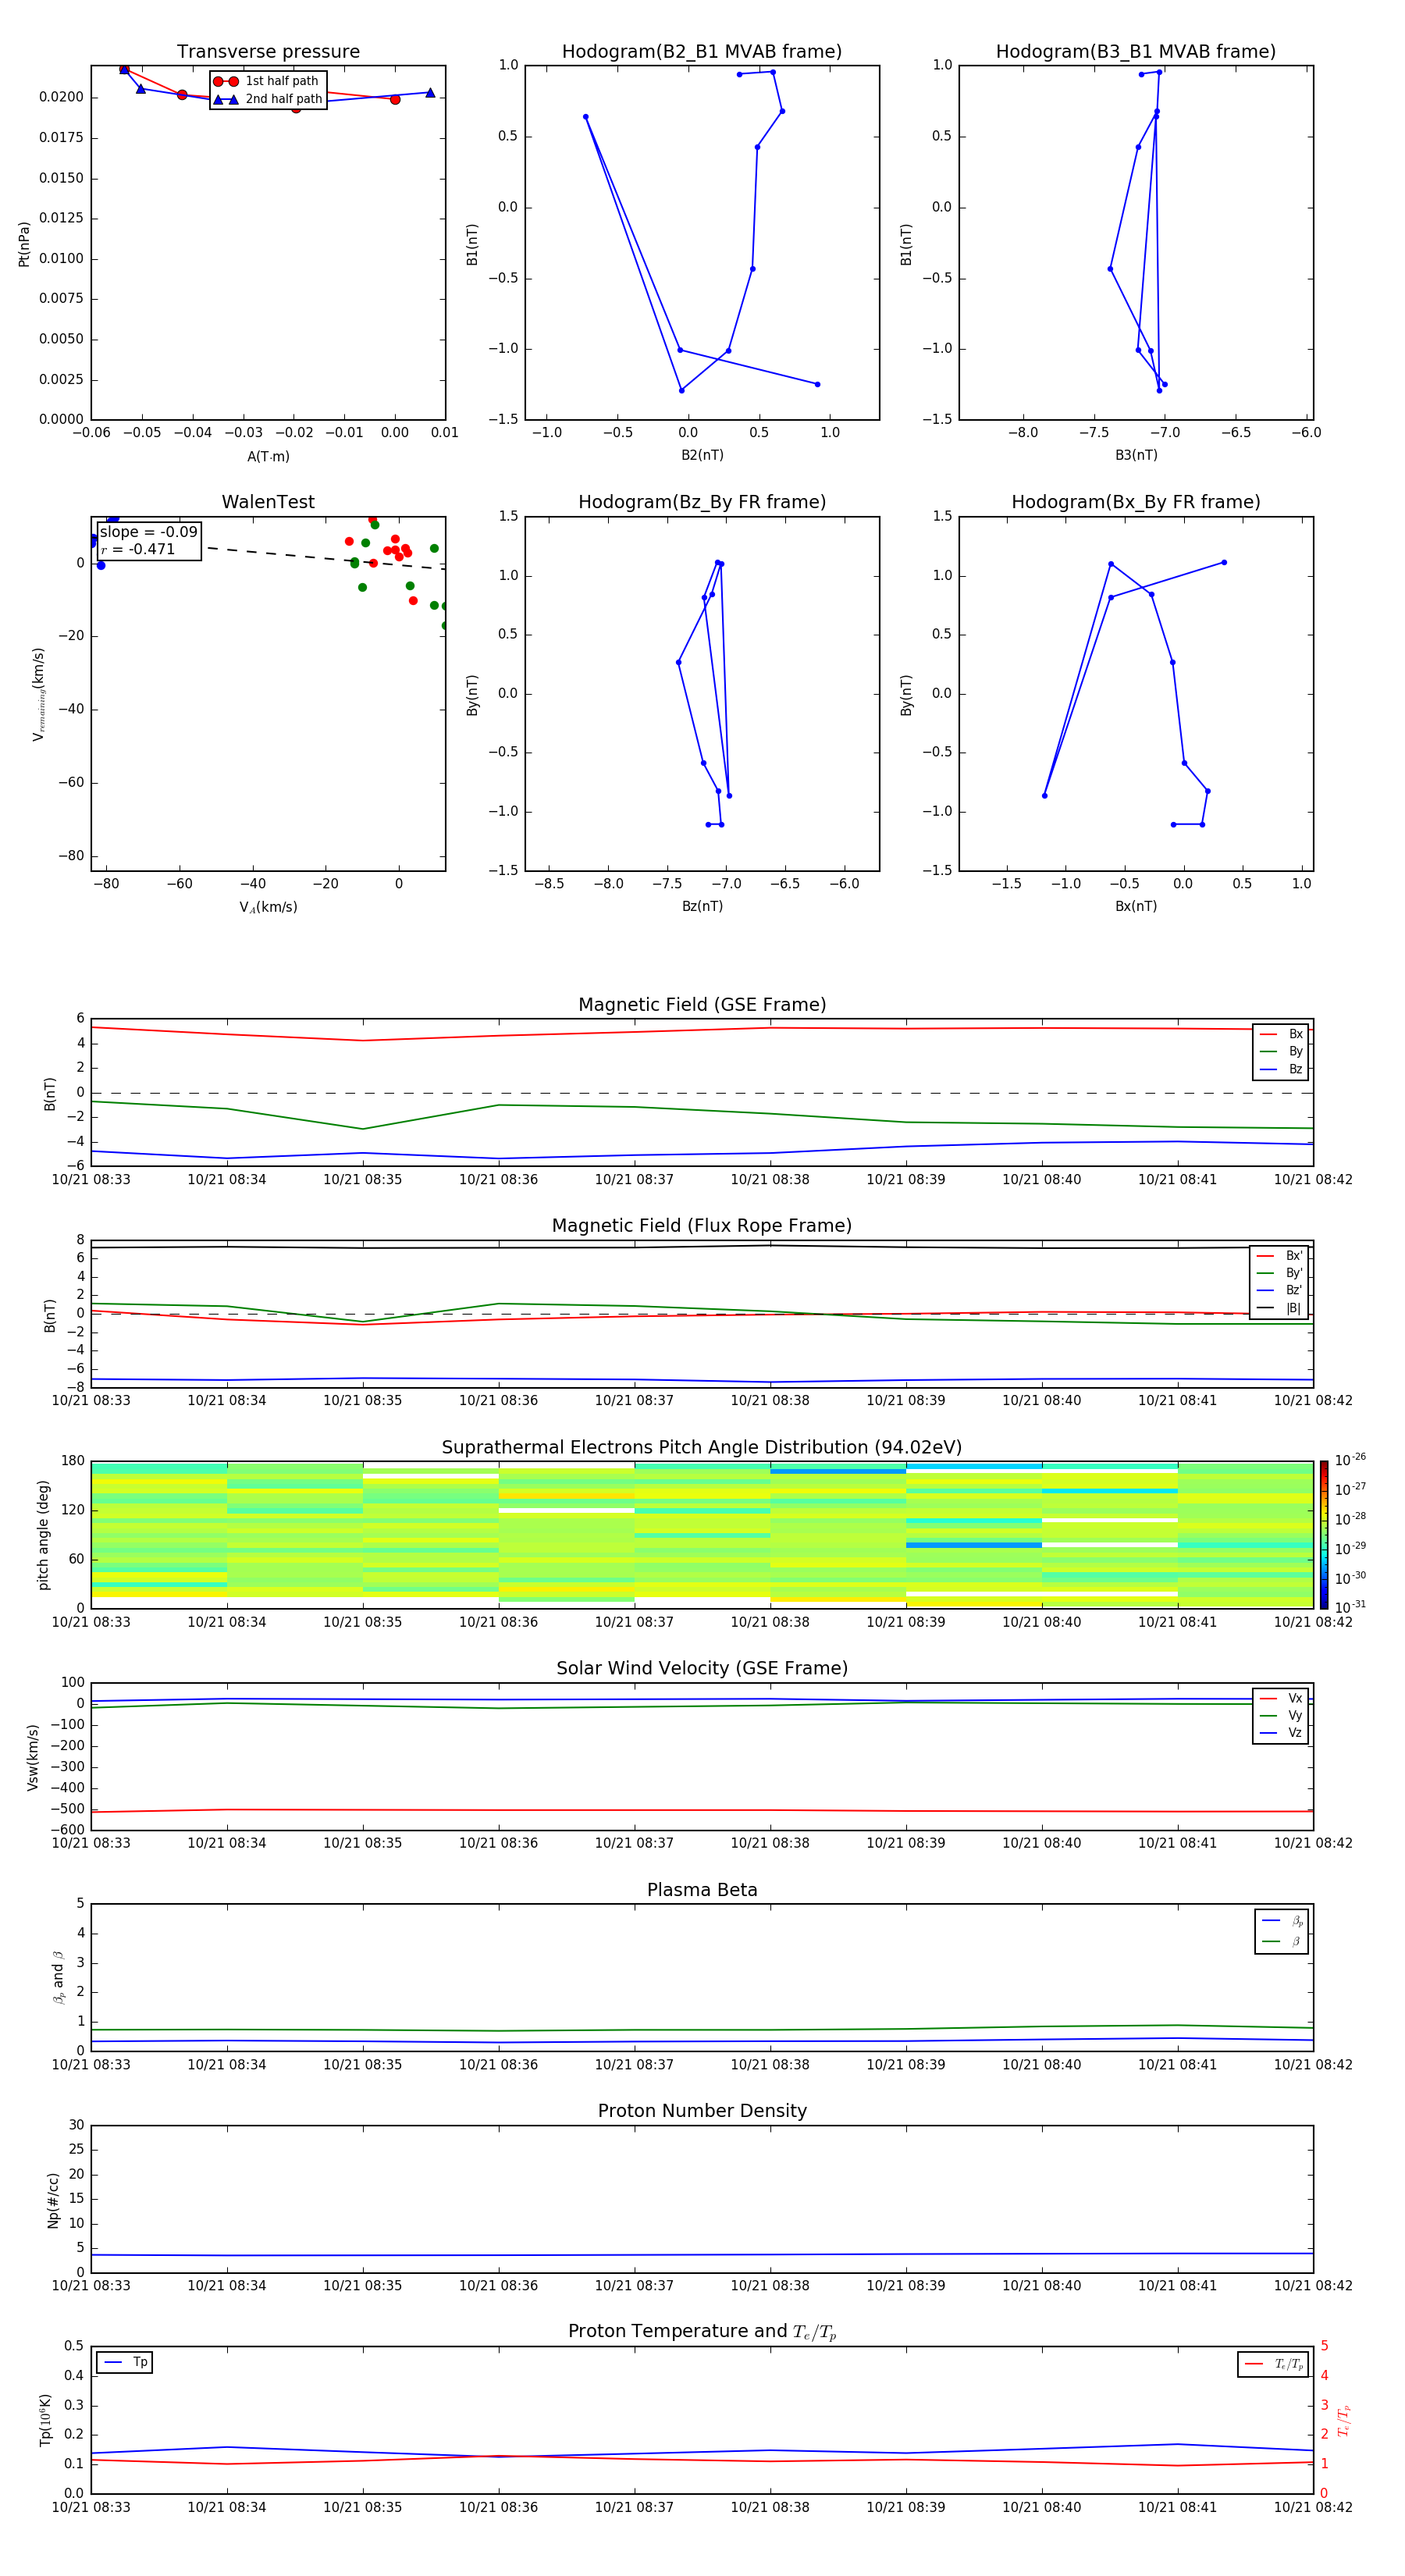The height and width of the screenshot is (2576, 1405).
Task: Click the Suprathermal Electrons Pitch Angle title
Action: coord(702,1448)
